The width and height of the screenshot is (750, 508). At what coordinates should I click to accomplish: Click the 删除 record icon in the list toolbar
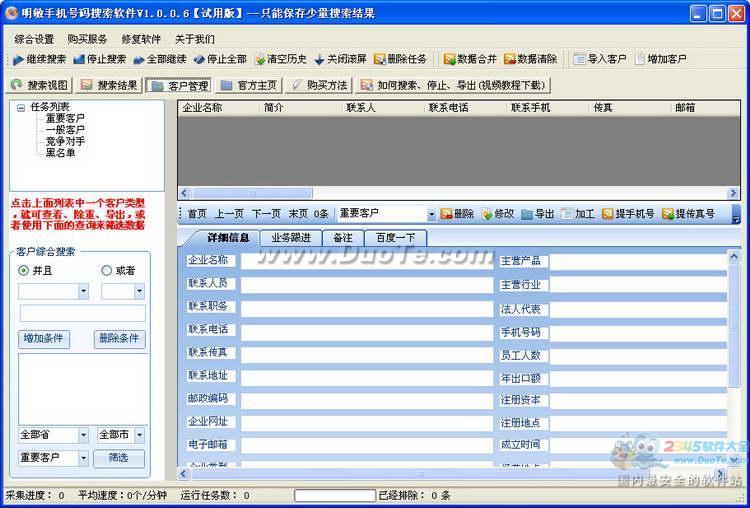point(446,214)
